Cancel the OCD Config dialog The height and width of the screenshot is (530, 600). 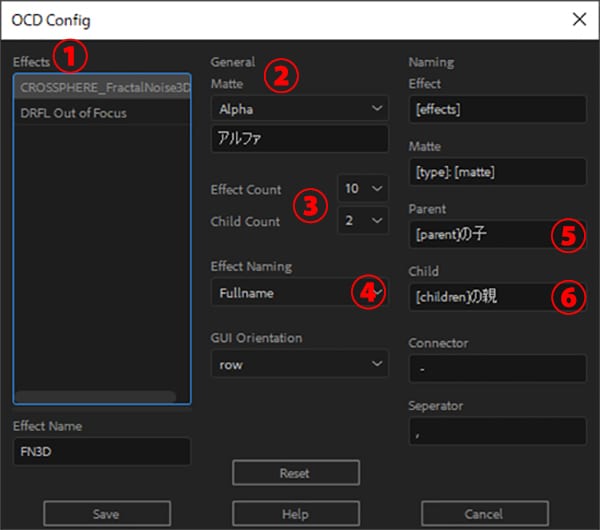pos(483,513)
